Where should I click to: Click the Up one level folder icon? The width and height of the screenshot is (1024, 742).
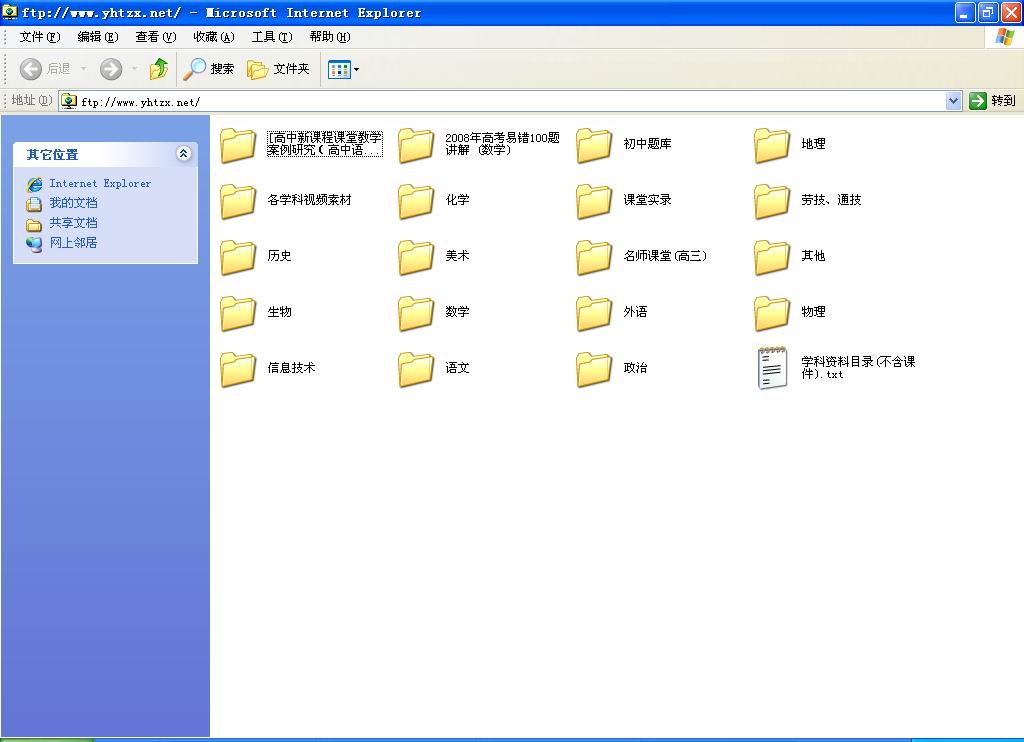158,69
